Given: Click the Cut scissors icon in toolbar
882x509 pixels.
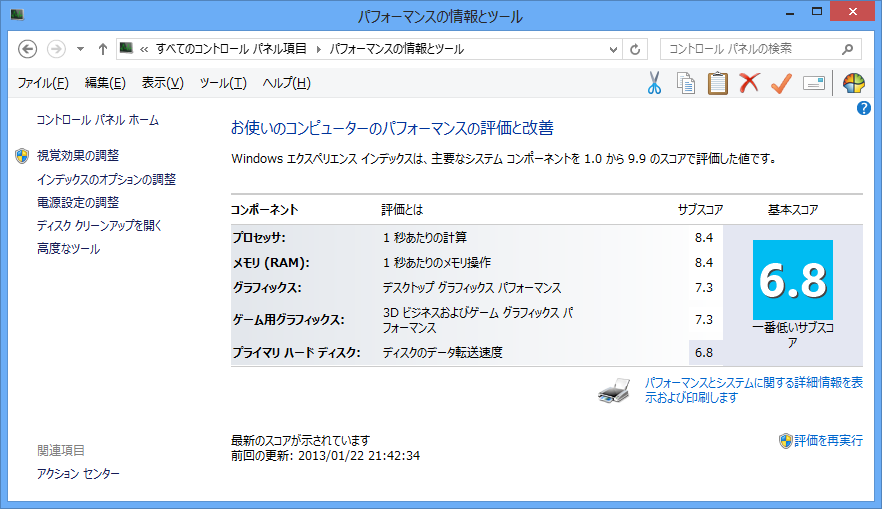Looking at the screenshot, I should tap(654, 83).
